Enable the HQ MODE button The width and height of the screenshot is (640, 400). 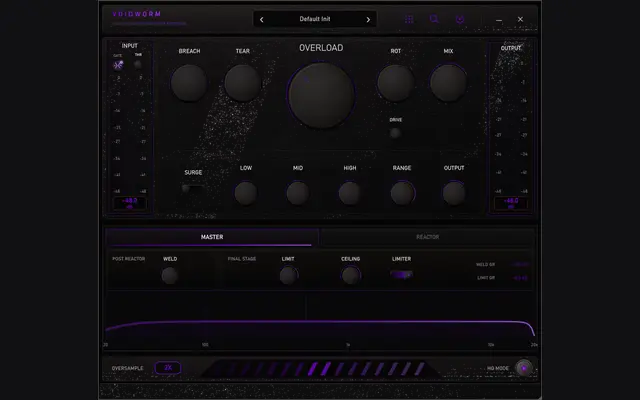(523, 368)
